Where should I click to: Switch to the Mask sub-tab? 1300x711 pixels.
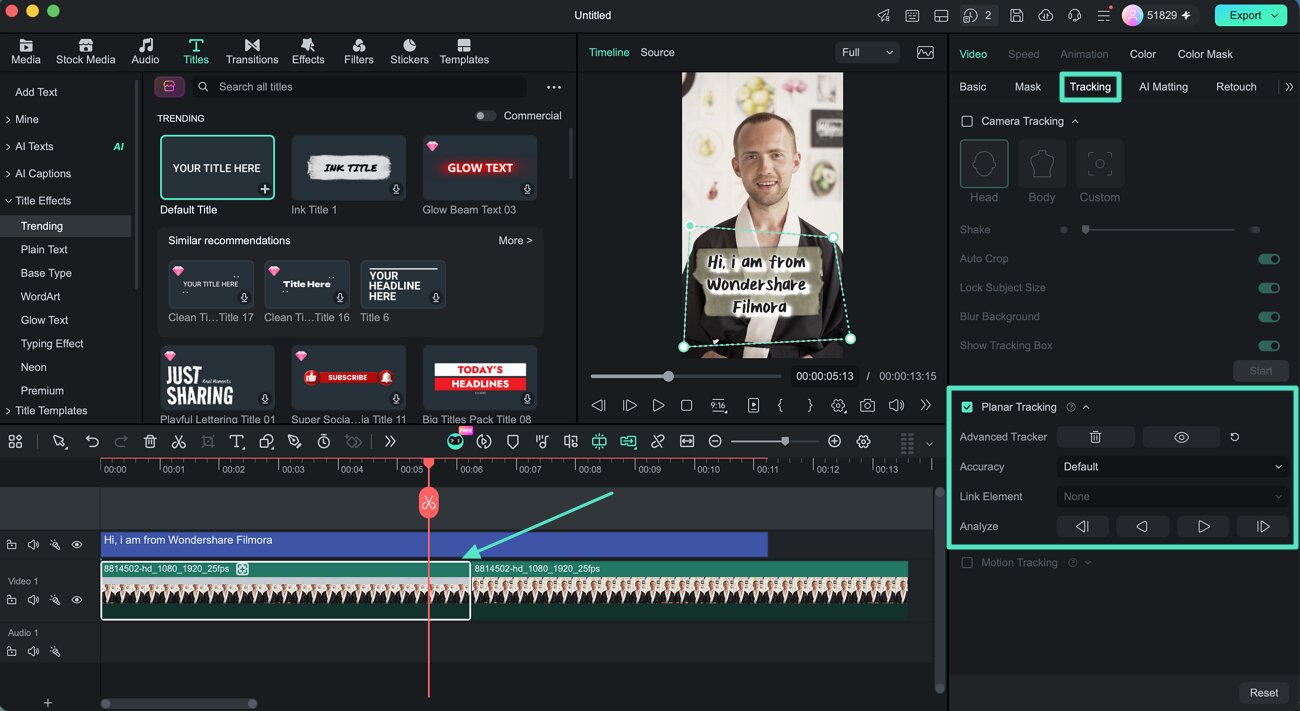click(x=1028, y=87)
